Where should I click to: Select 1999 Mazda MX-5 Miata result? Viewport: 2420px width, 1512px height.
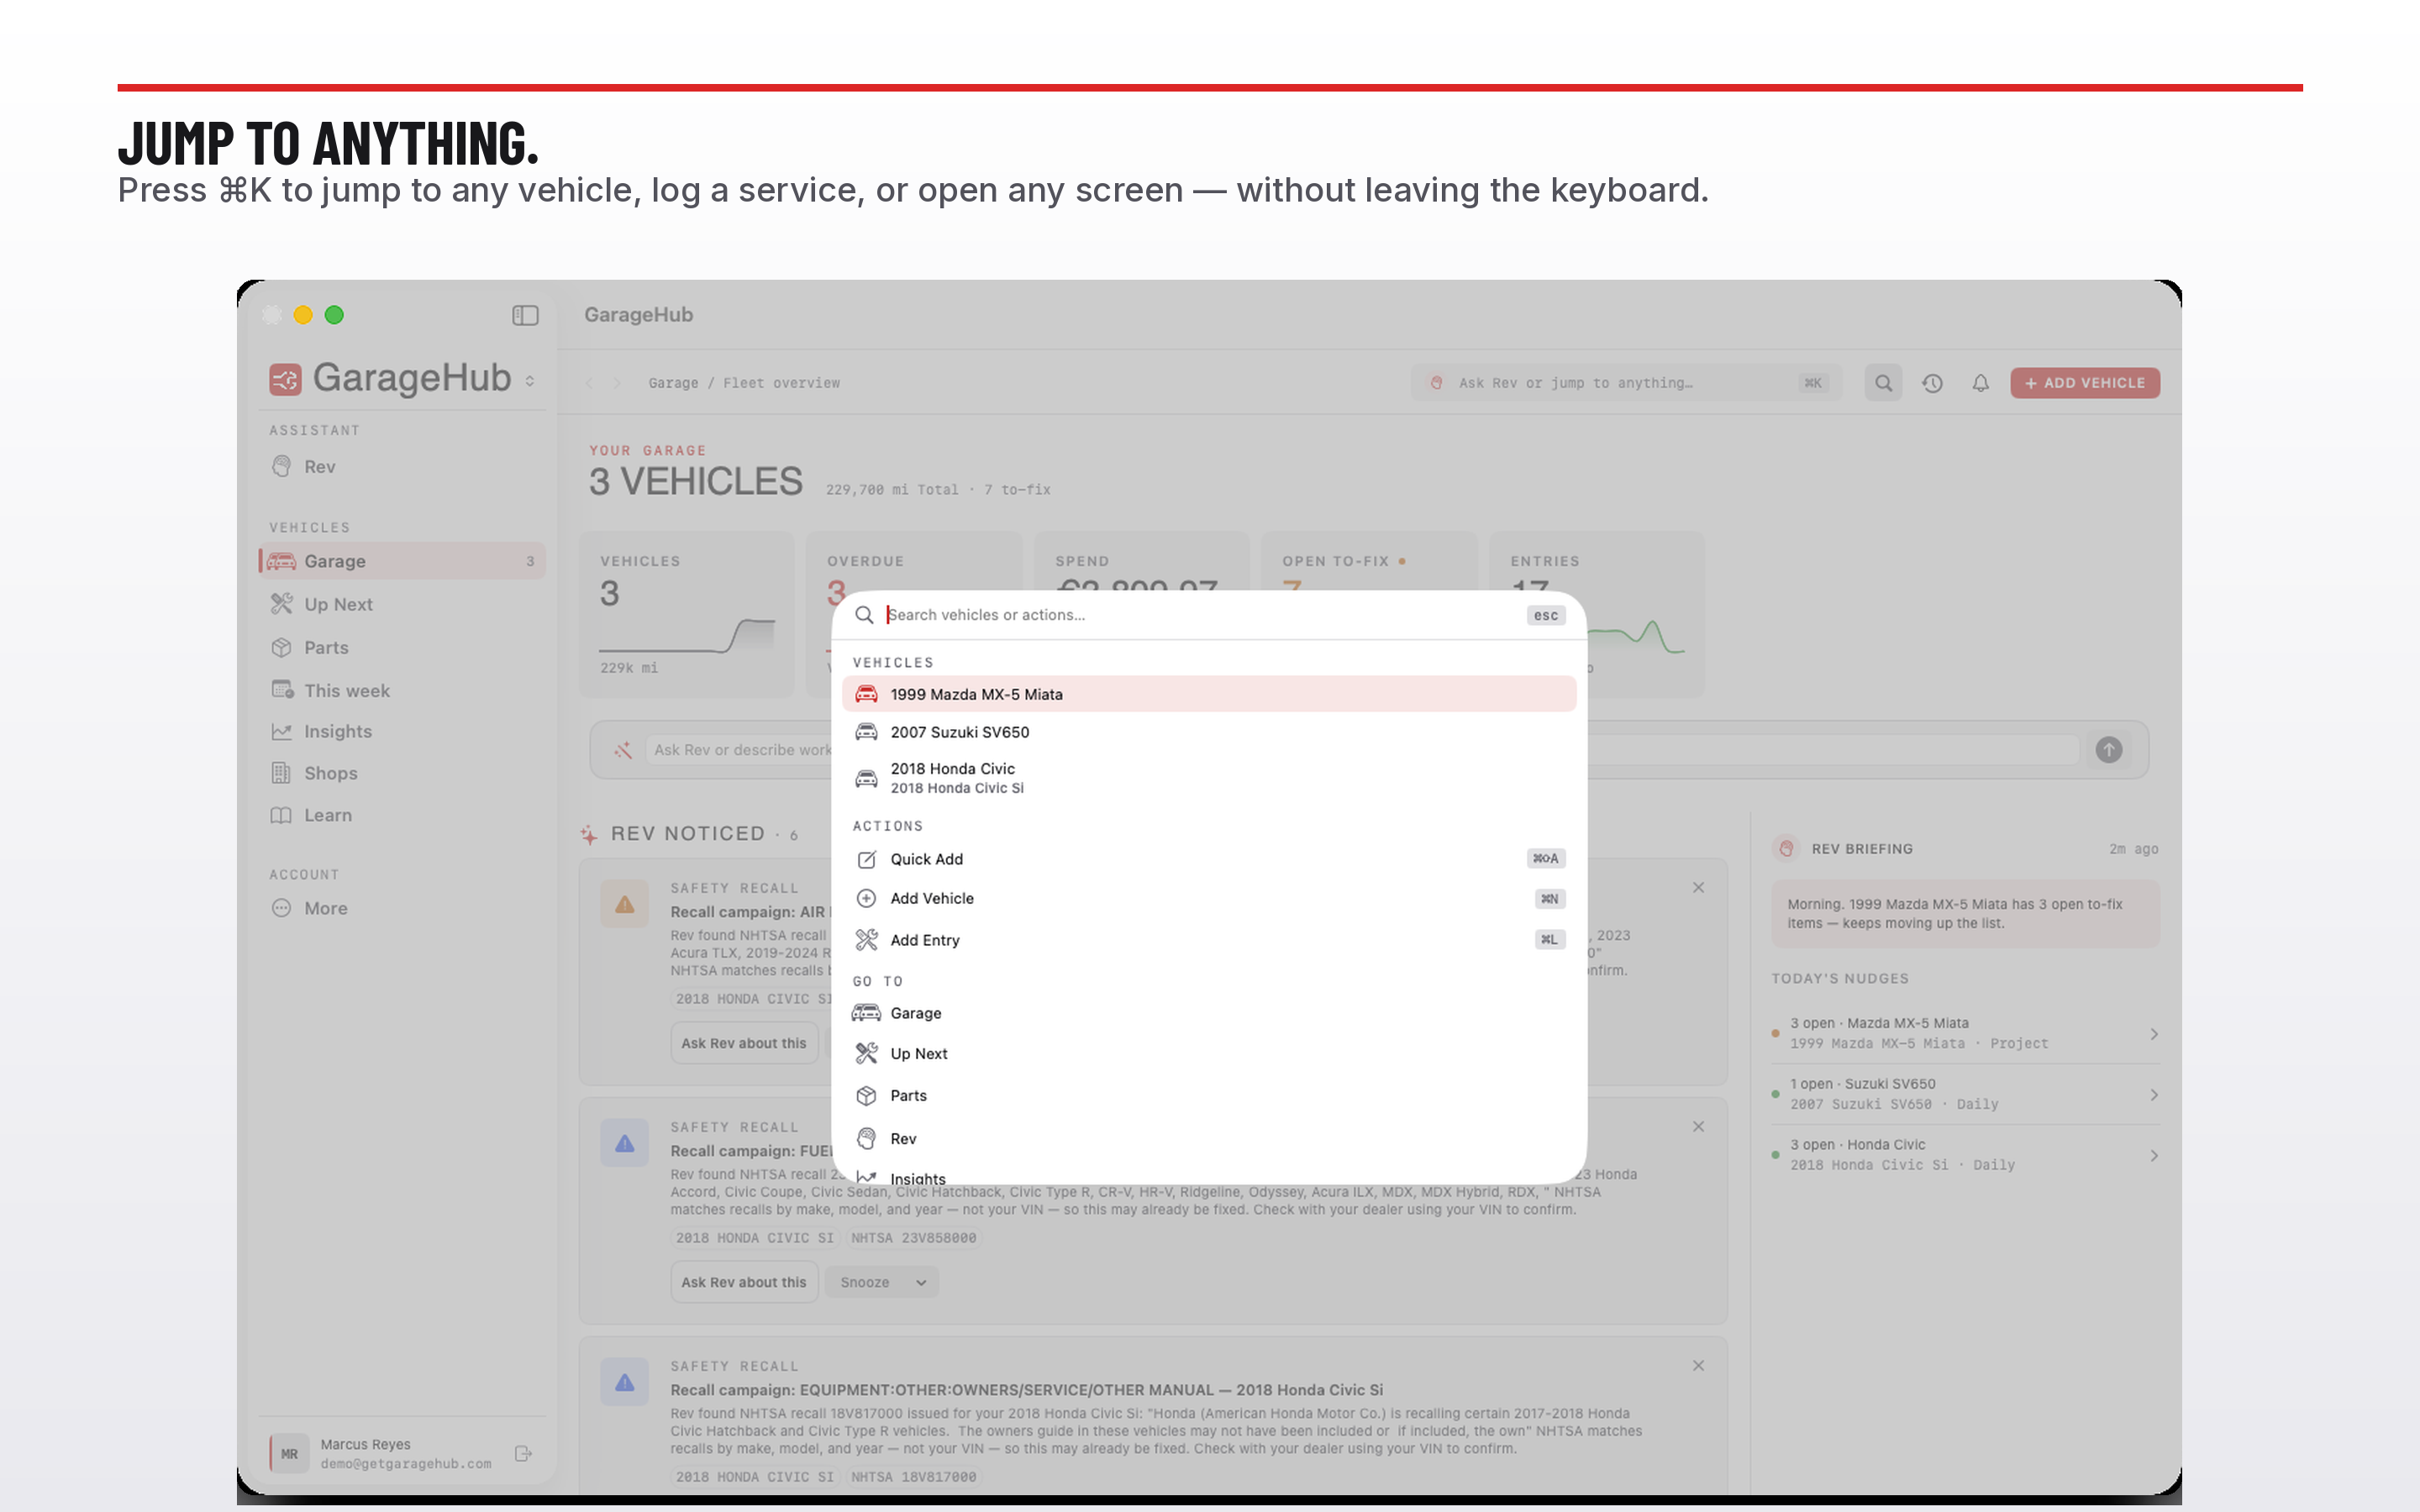tap(1209, 694)
